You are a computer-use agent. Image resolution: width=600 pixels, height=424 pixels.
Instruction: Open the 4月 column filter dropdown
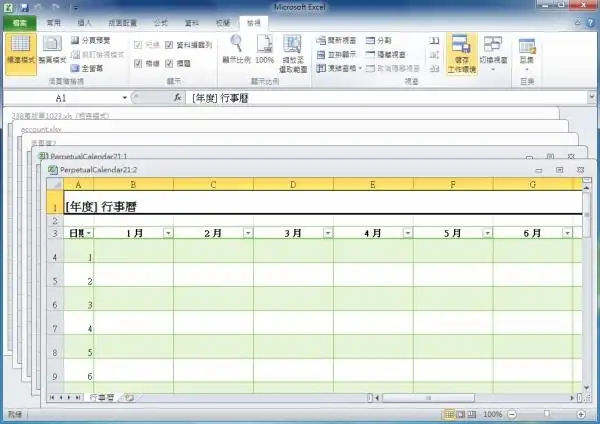tap(408, 233)
